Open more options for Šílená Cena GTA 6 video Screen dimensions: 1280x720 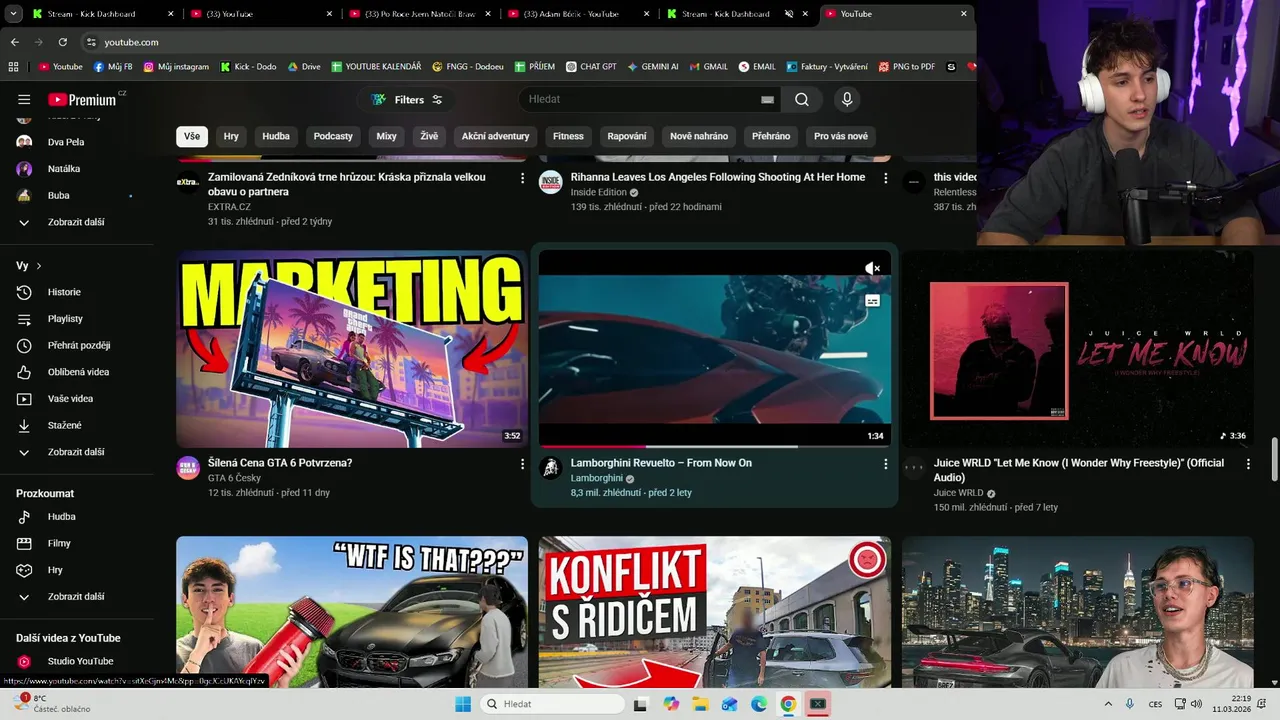(x=522, y=464)
